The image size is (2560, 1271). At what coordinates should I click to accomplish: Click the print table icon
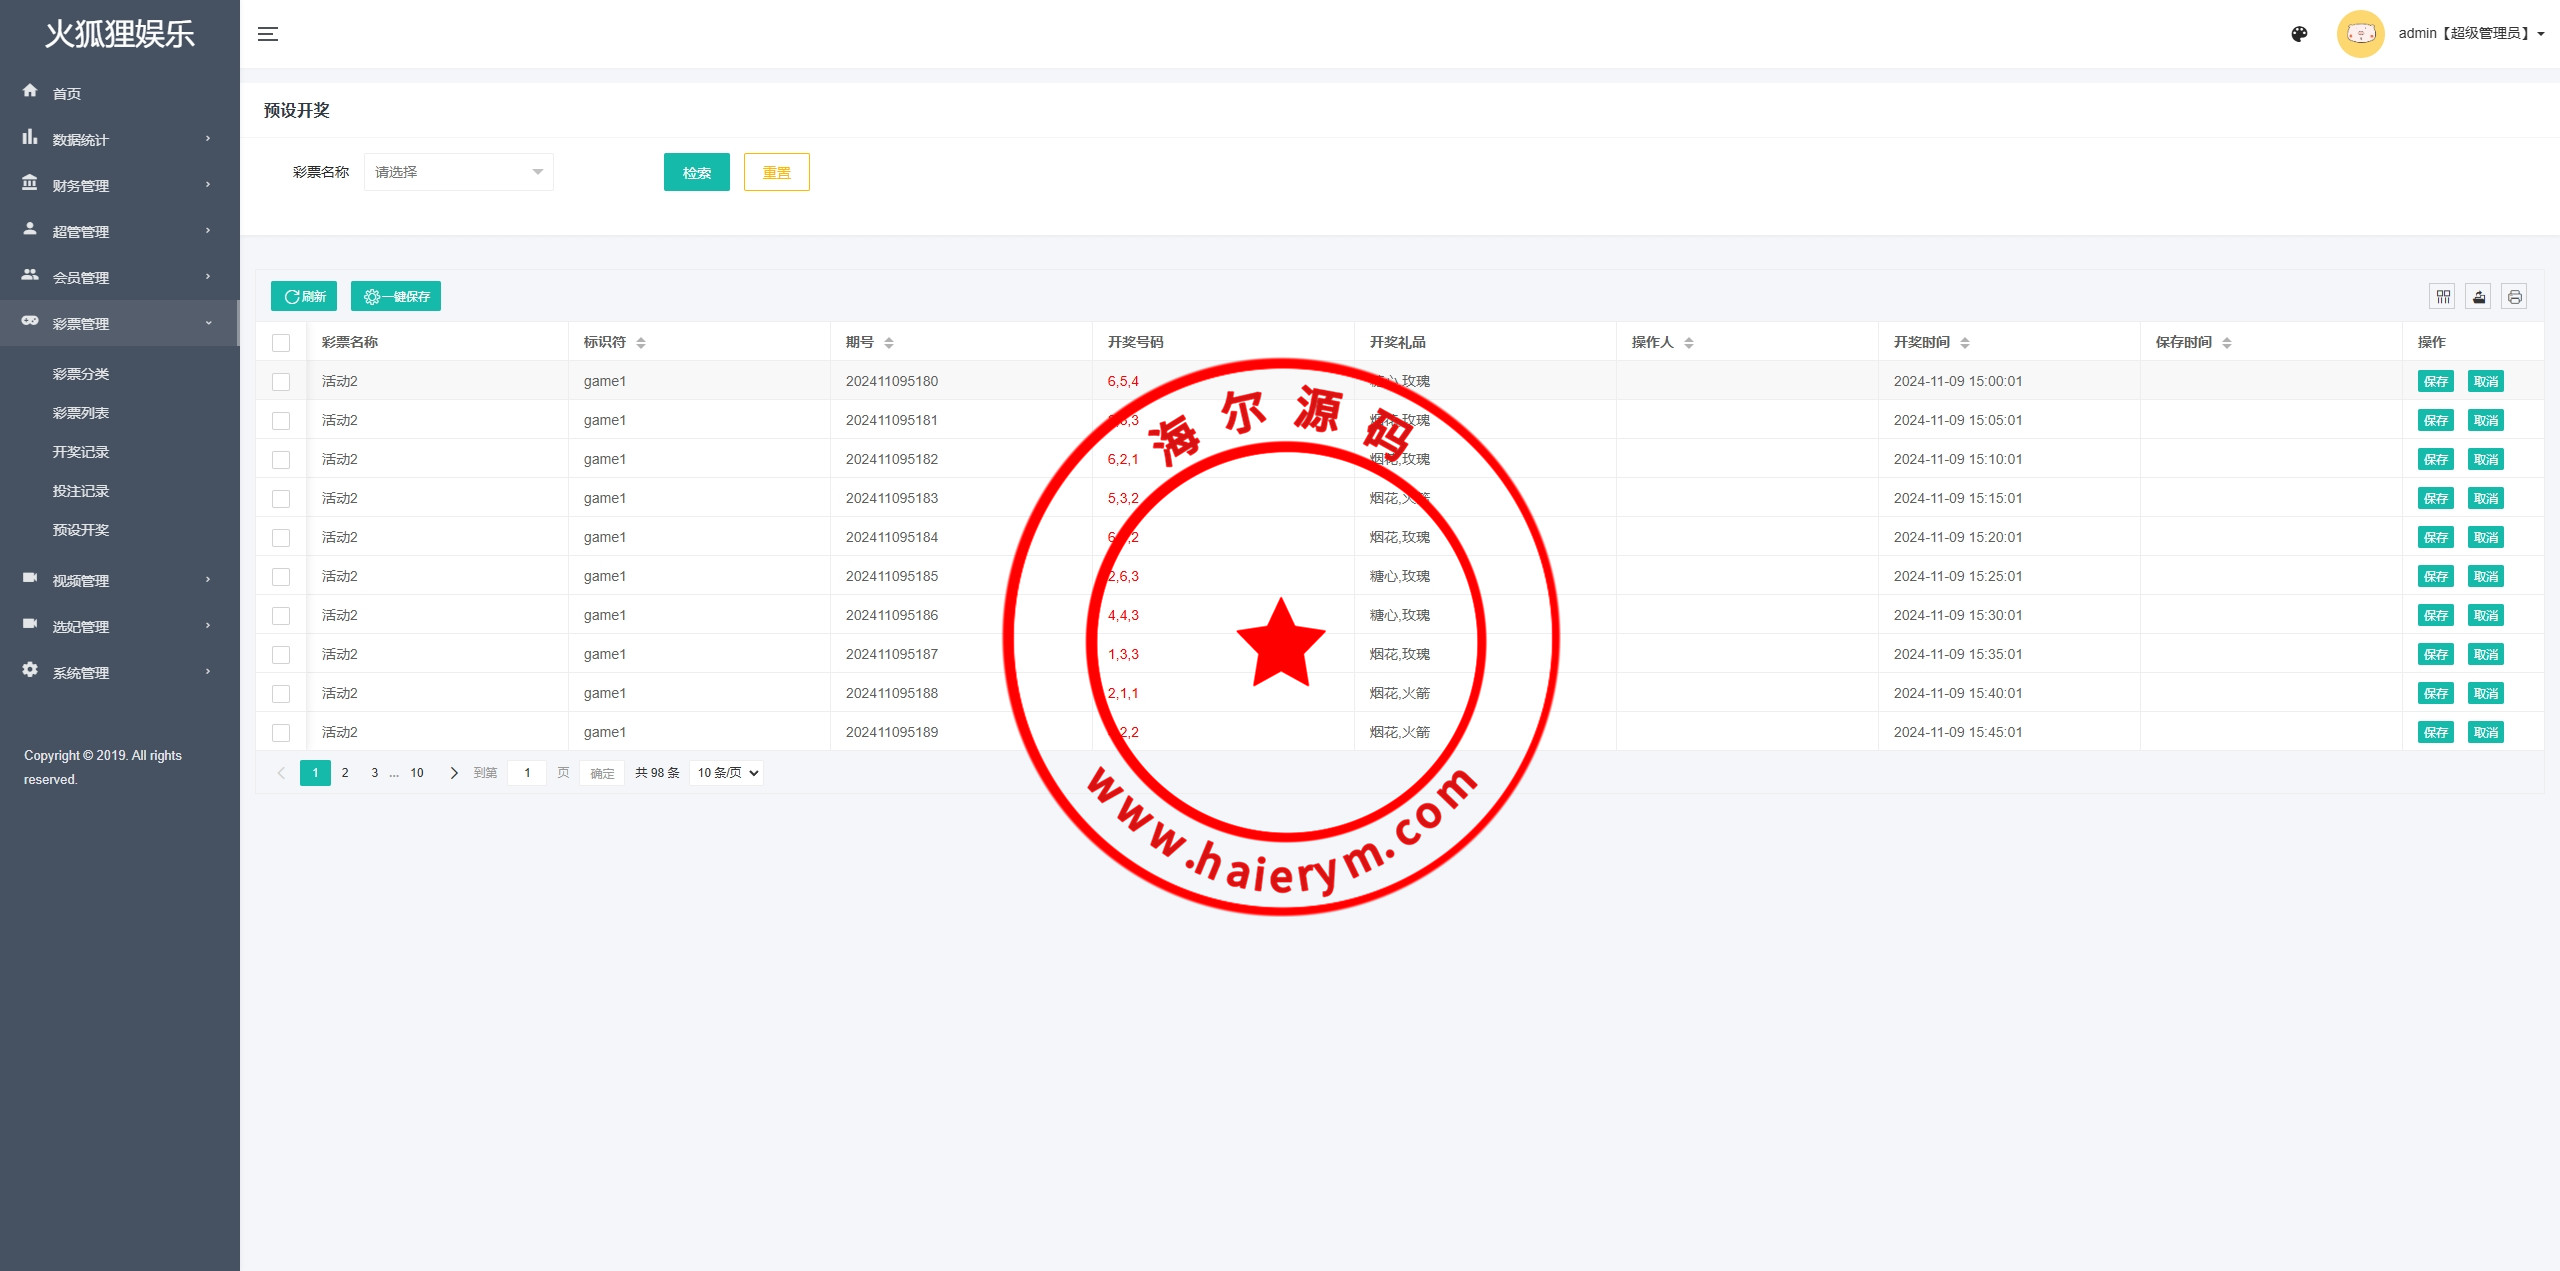[2514, 296]
